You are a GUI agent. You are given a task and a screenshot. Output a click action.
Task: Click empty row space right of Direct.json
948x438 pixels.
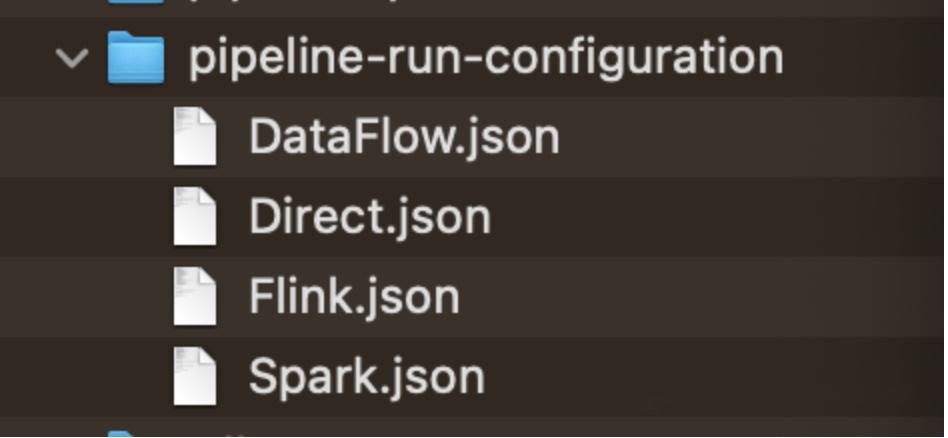[720, 217]
